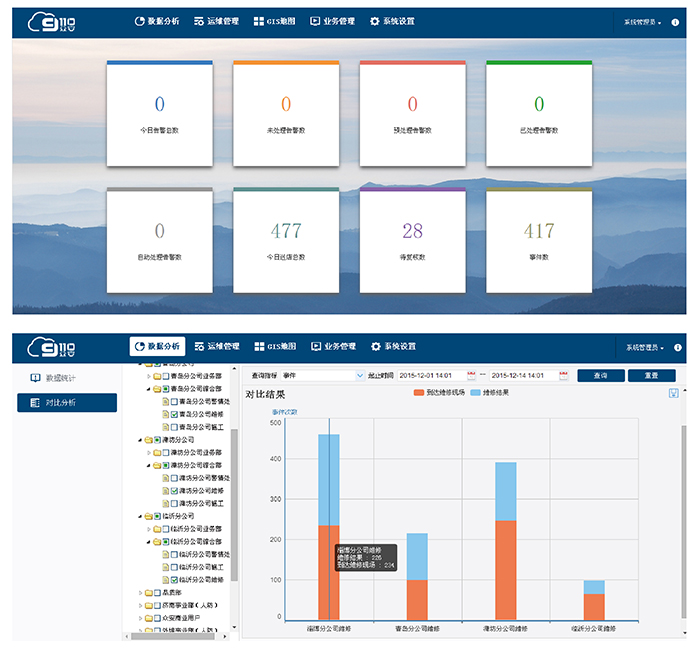
Task: Uncheck the 潍坊分公司维修 checkbox
Action: (175, 491)
